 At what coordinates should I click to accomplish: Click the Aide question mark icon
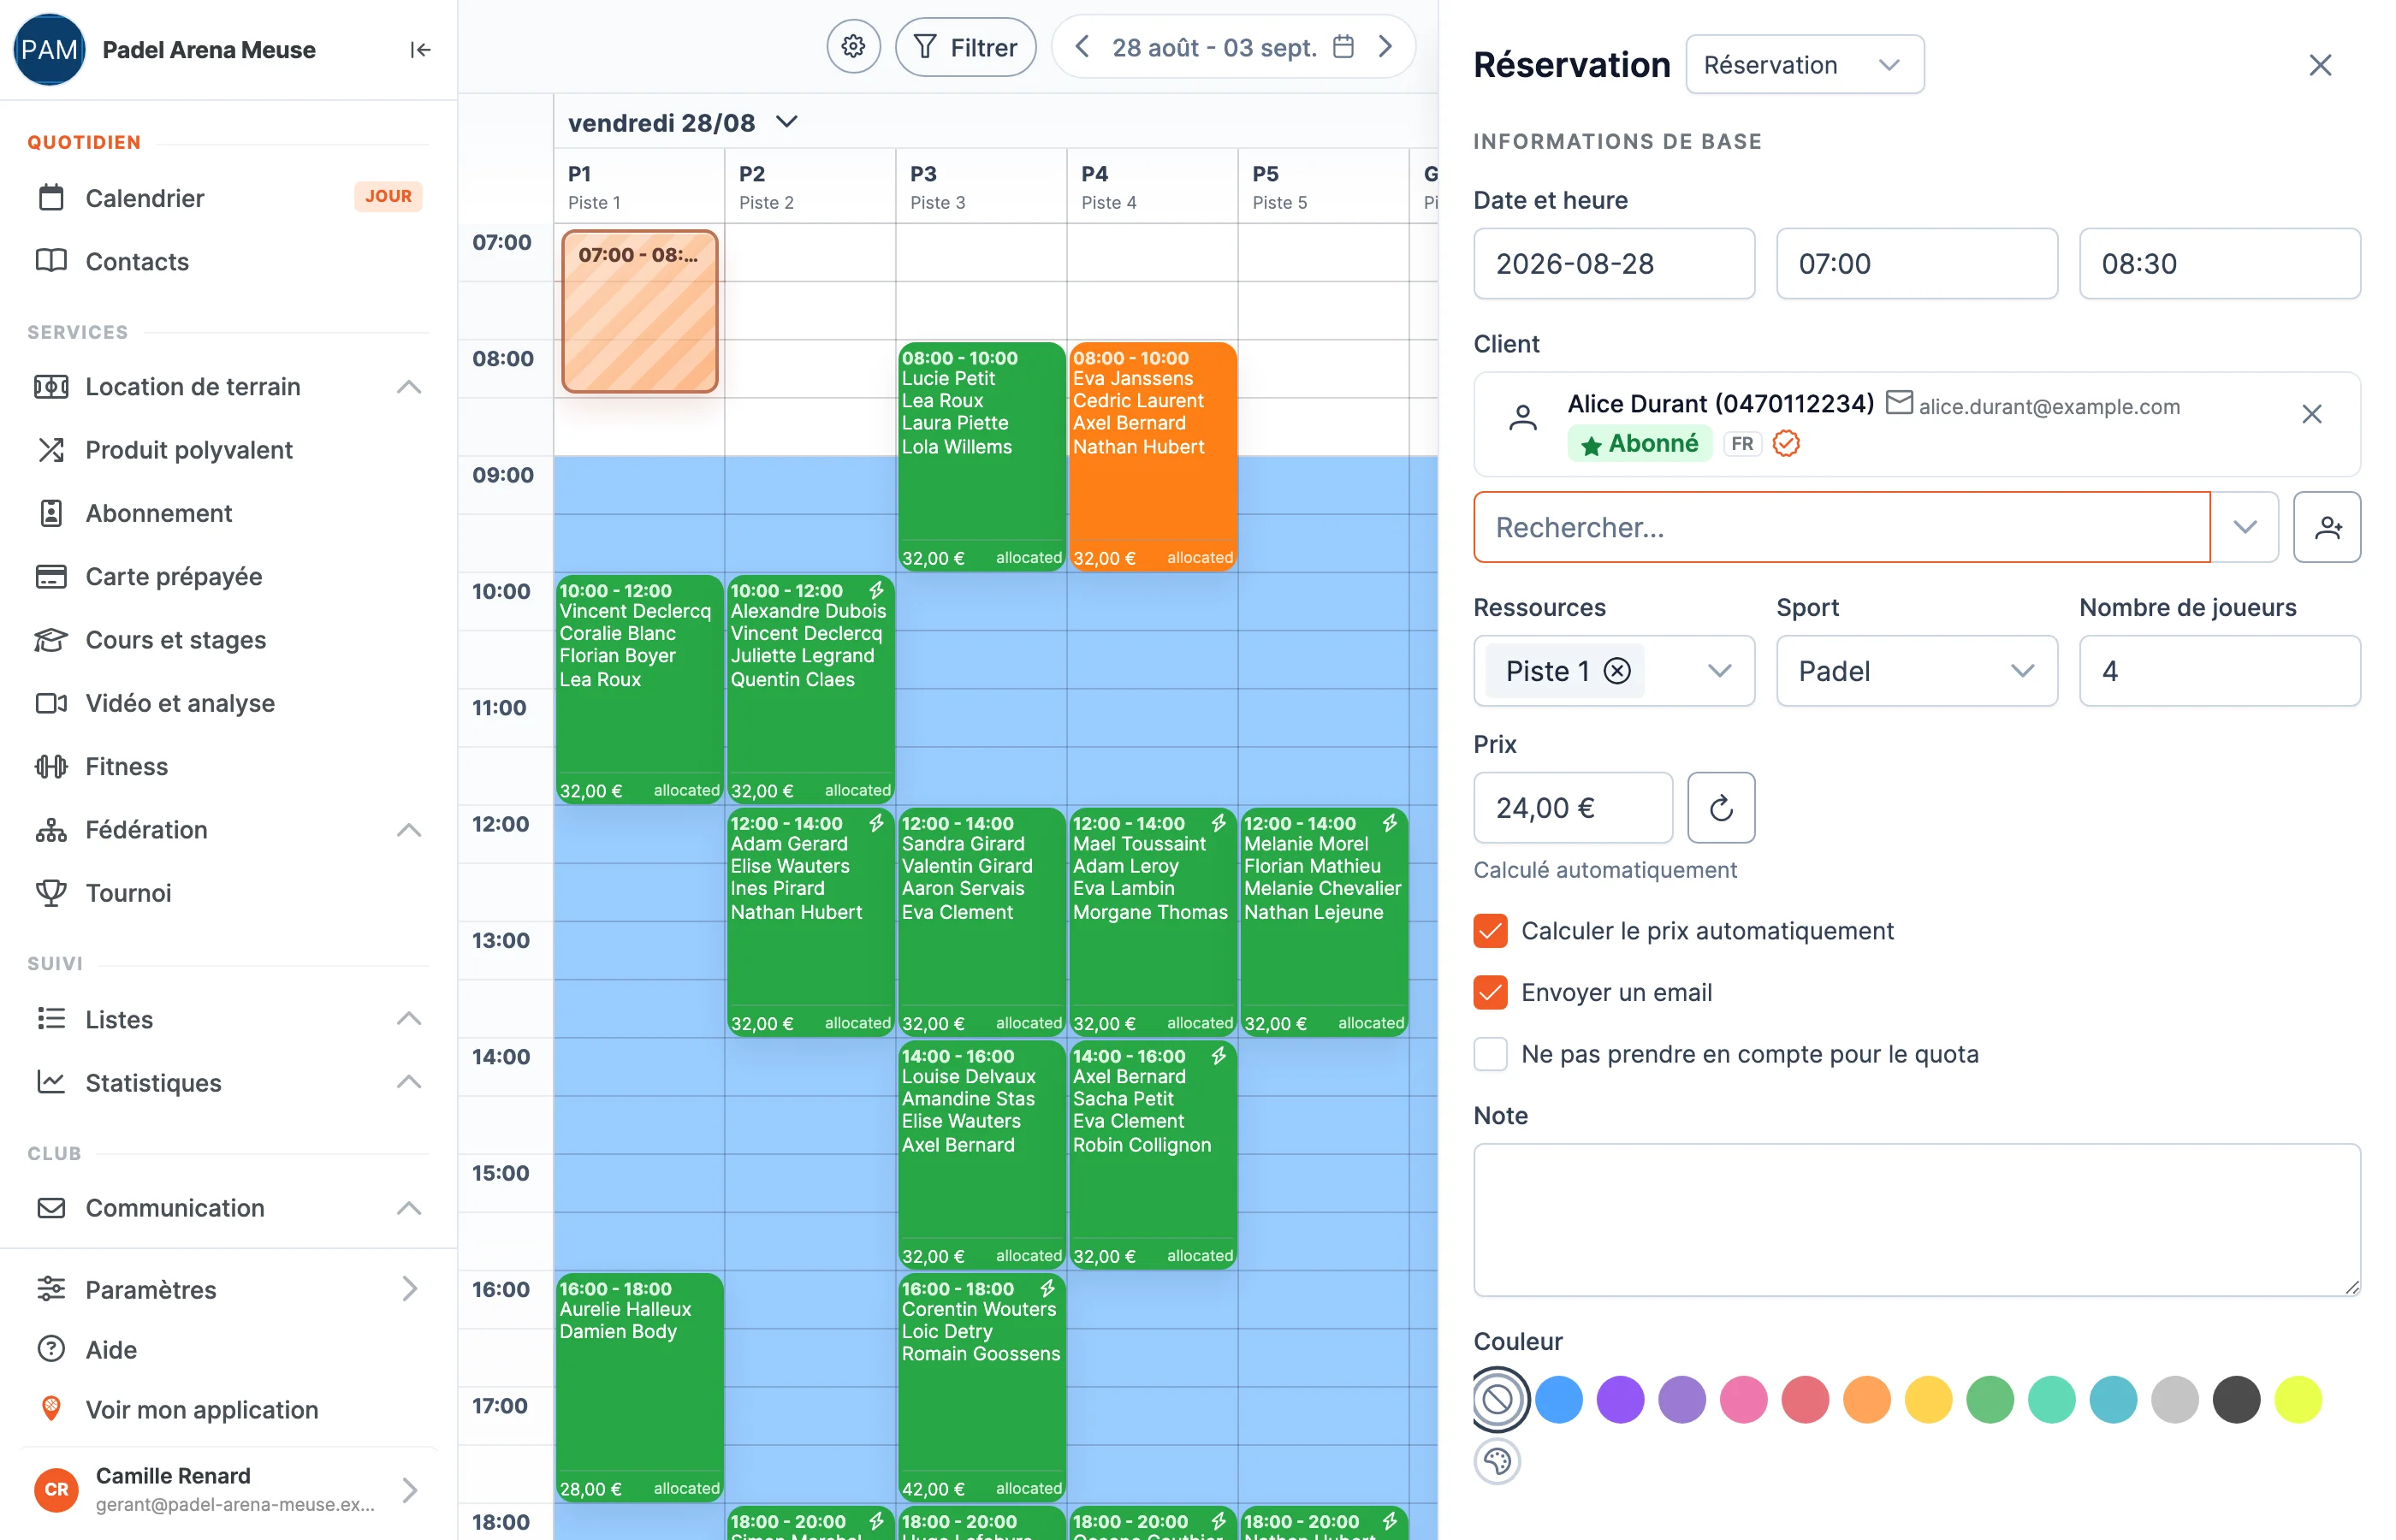51,1349
